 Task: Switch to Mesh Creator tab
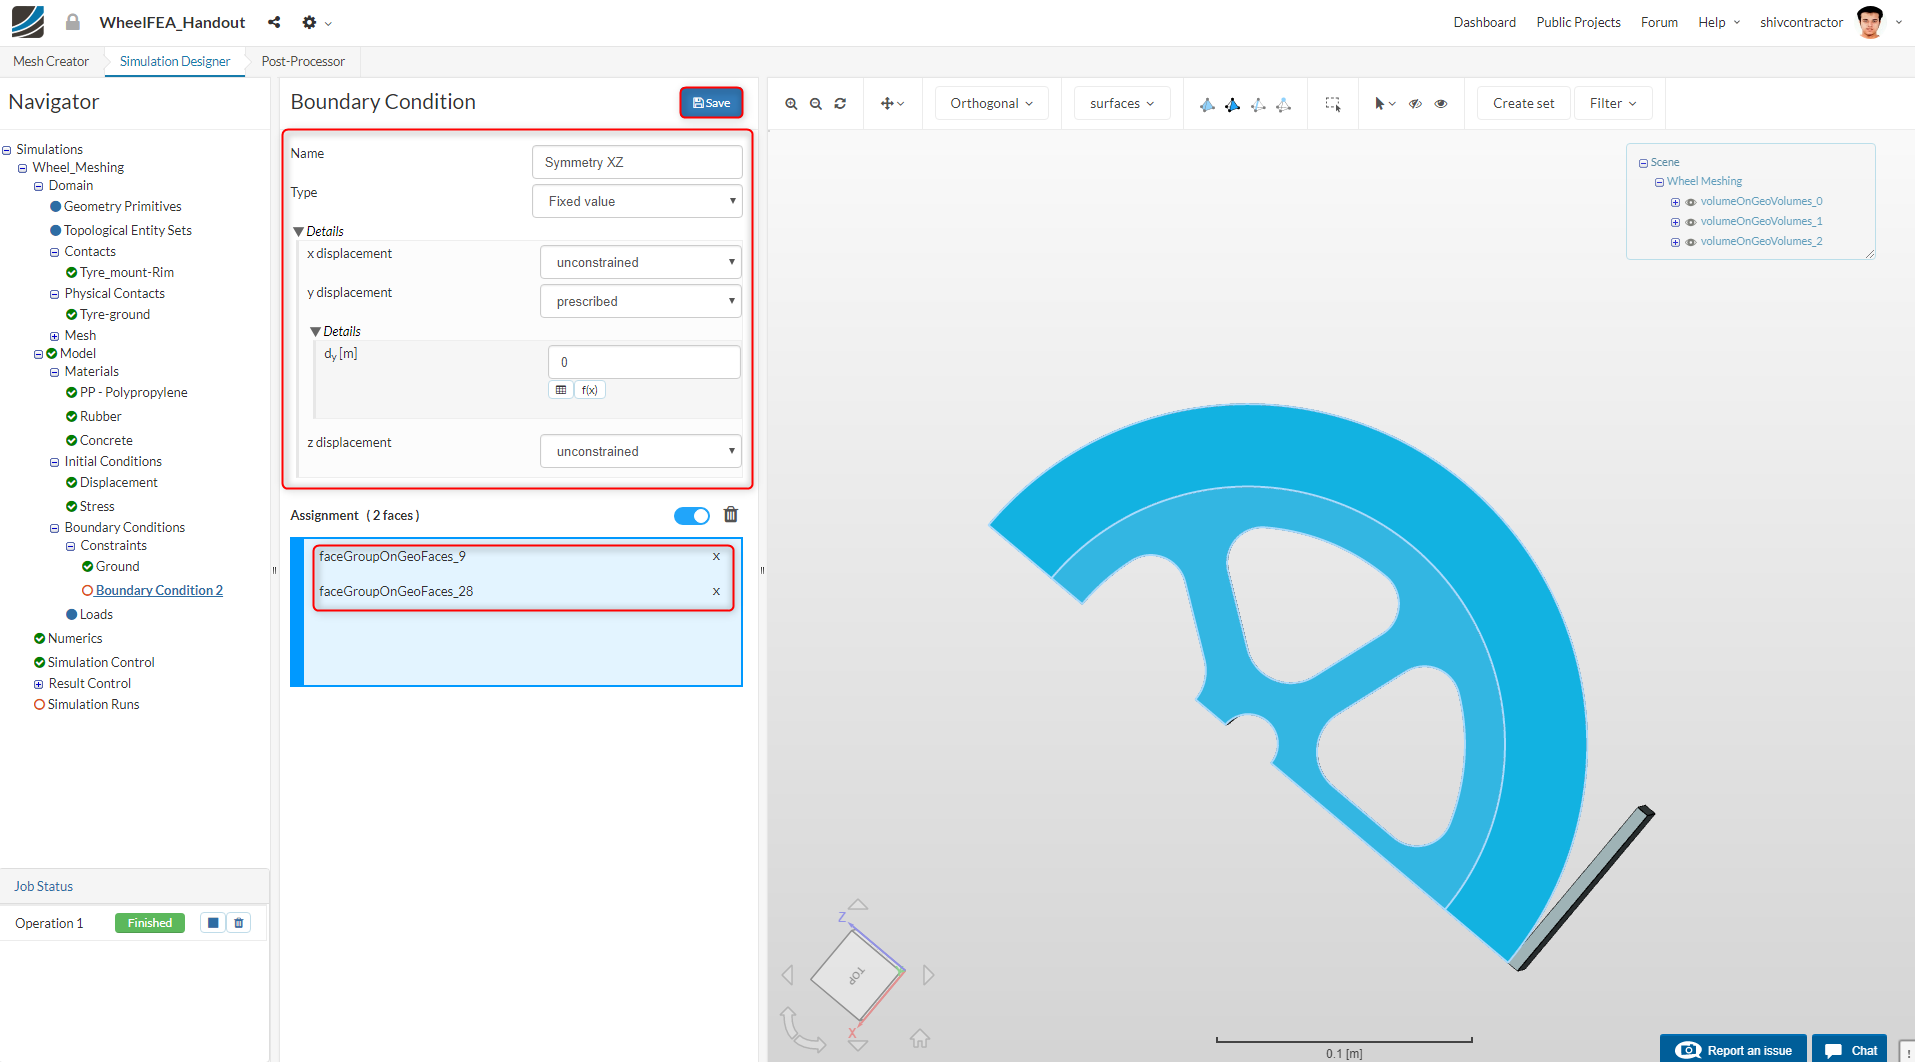(51, 61)
